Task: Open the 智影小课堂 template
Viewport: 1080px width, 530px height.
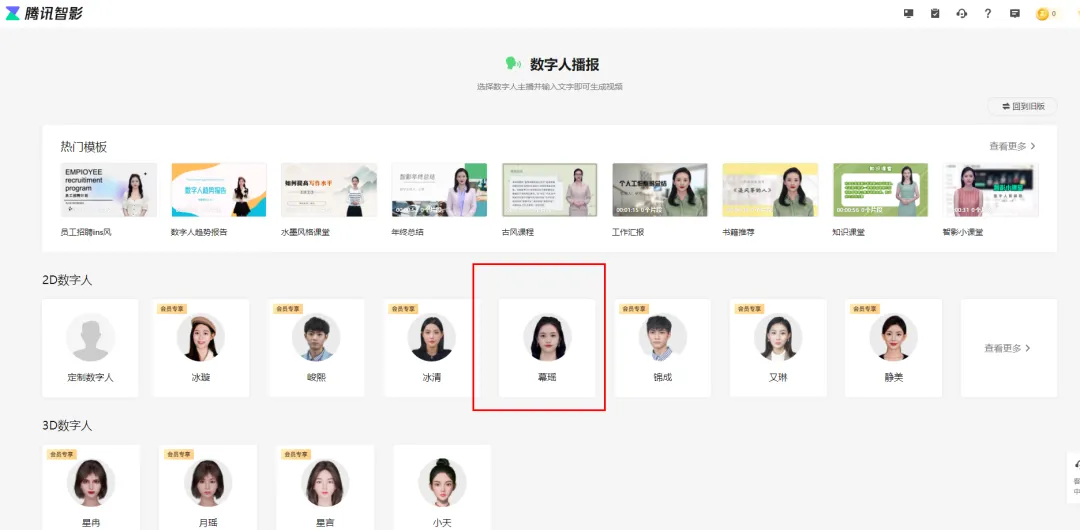Action: [990, 190]
